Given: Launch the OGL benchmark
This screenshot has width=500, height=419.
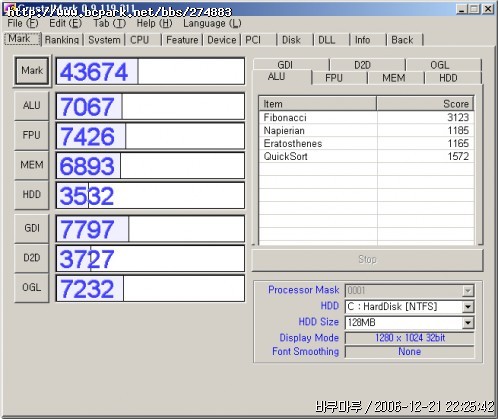Looking at the screenshot, I should point(32,288).
